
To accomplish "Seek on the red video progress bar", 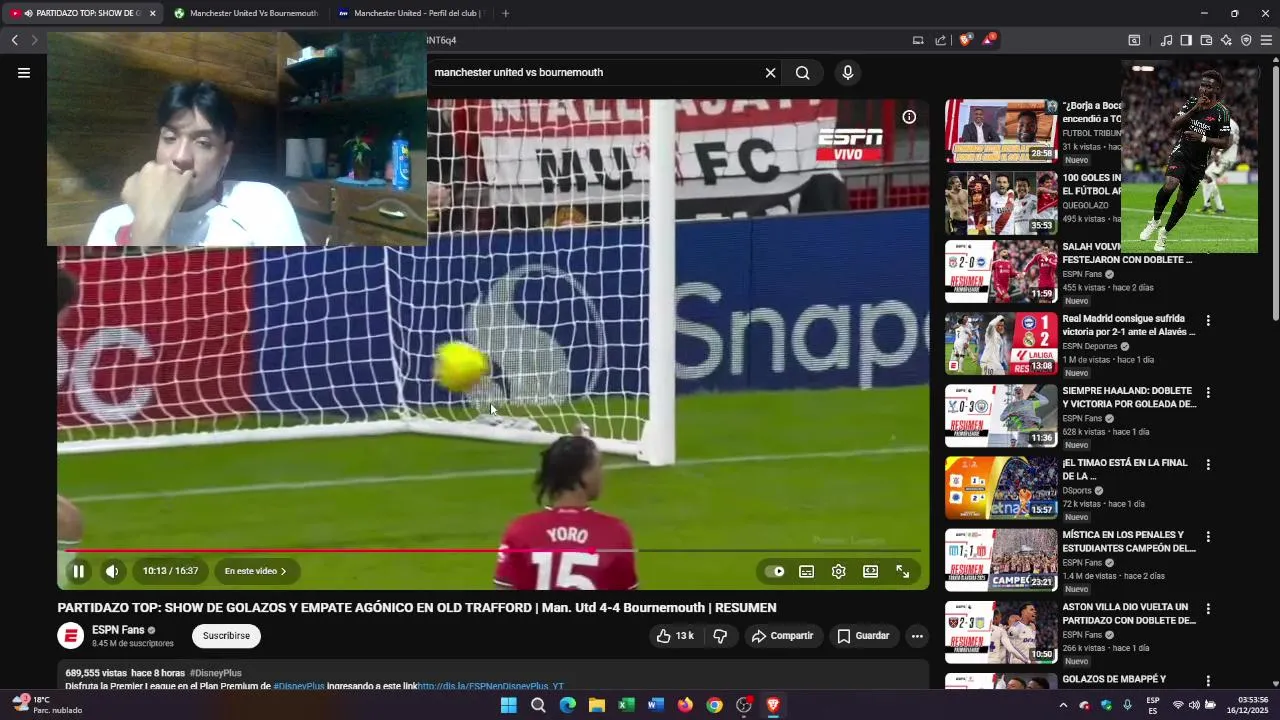I will click(493, 550).
